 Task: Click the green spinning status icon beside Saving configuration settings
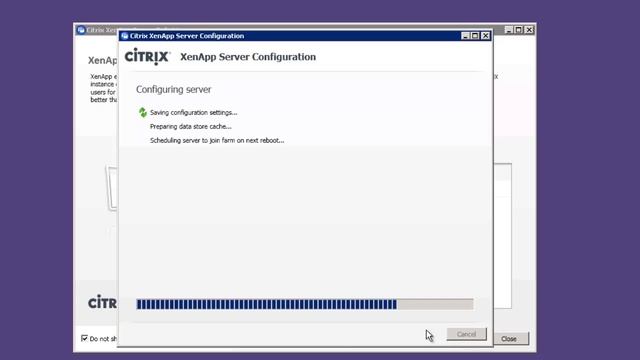(142, 112)
